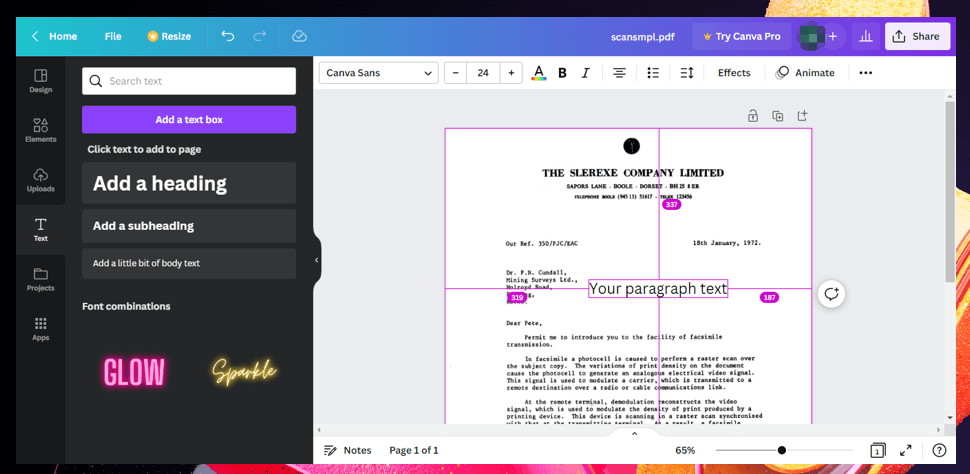Click the 65% zoom level
Viewport: 970px width, 474px height.
coord(685,450)
